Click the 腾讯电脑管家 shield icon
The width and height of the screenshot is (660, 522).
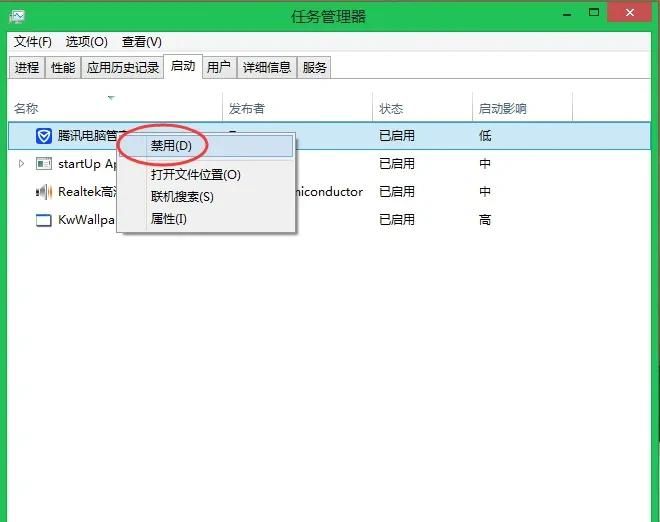44,136
